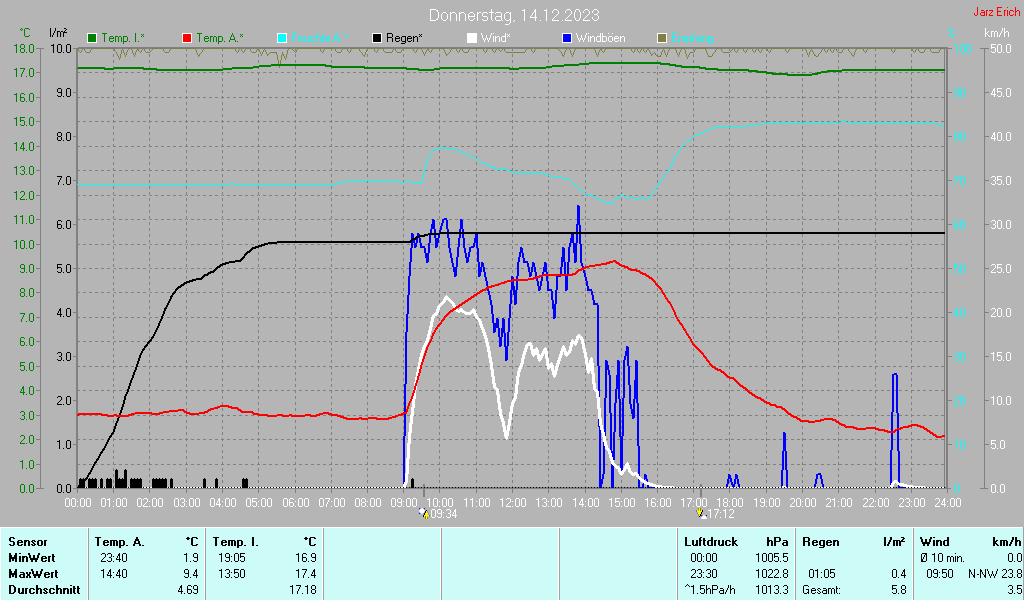This screenshot has height=600, width=1024.
Task: Click the green Temp. I. legend swatch
Action: [92, 38]
